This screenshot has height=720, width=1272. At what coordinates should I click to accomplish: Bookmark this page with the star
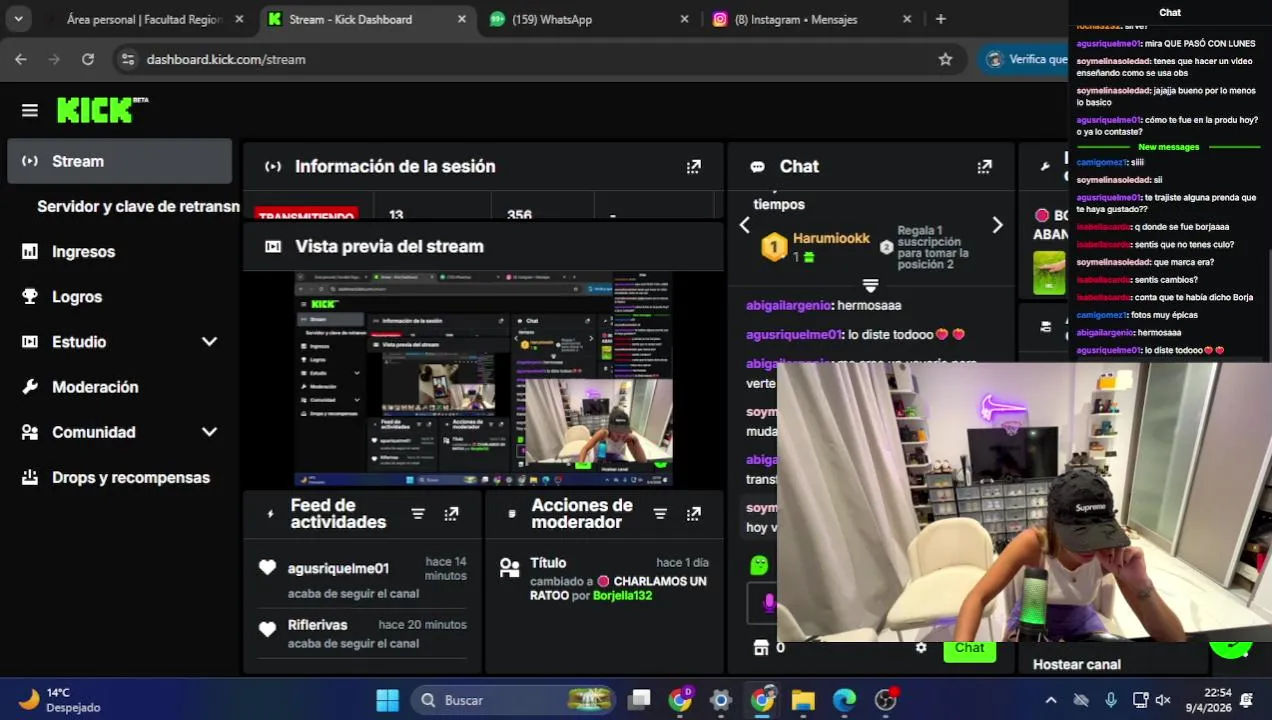pyautogui.click(x=945, y=59)
